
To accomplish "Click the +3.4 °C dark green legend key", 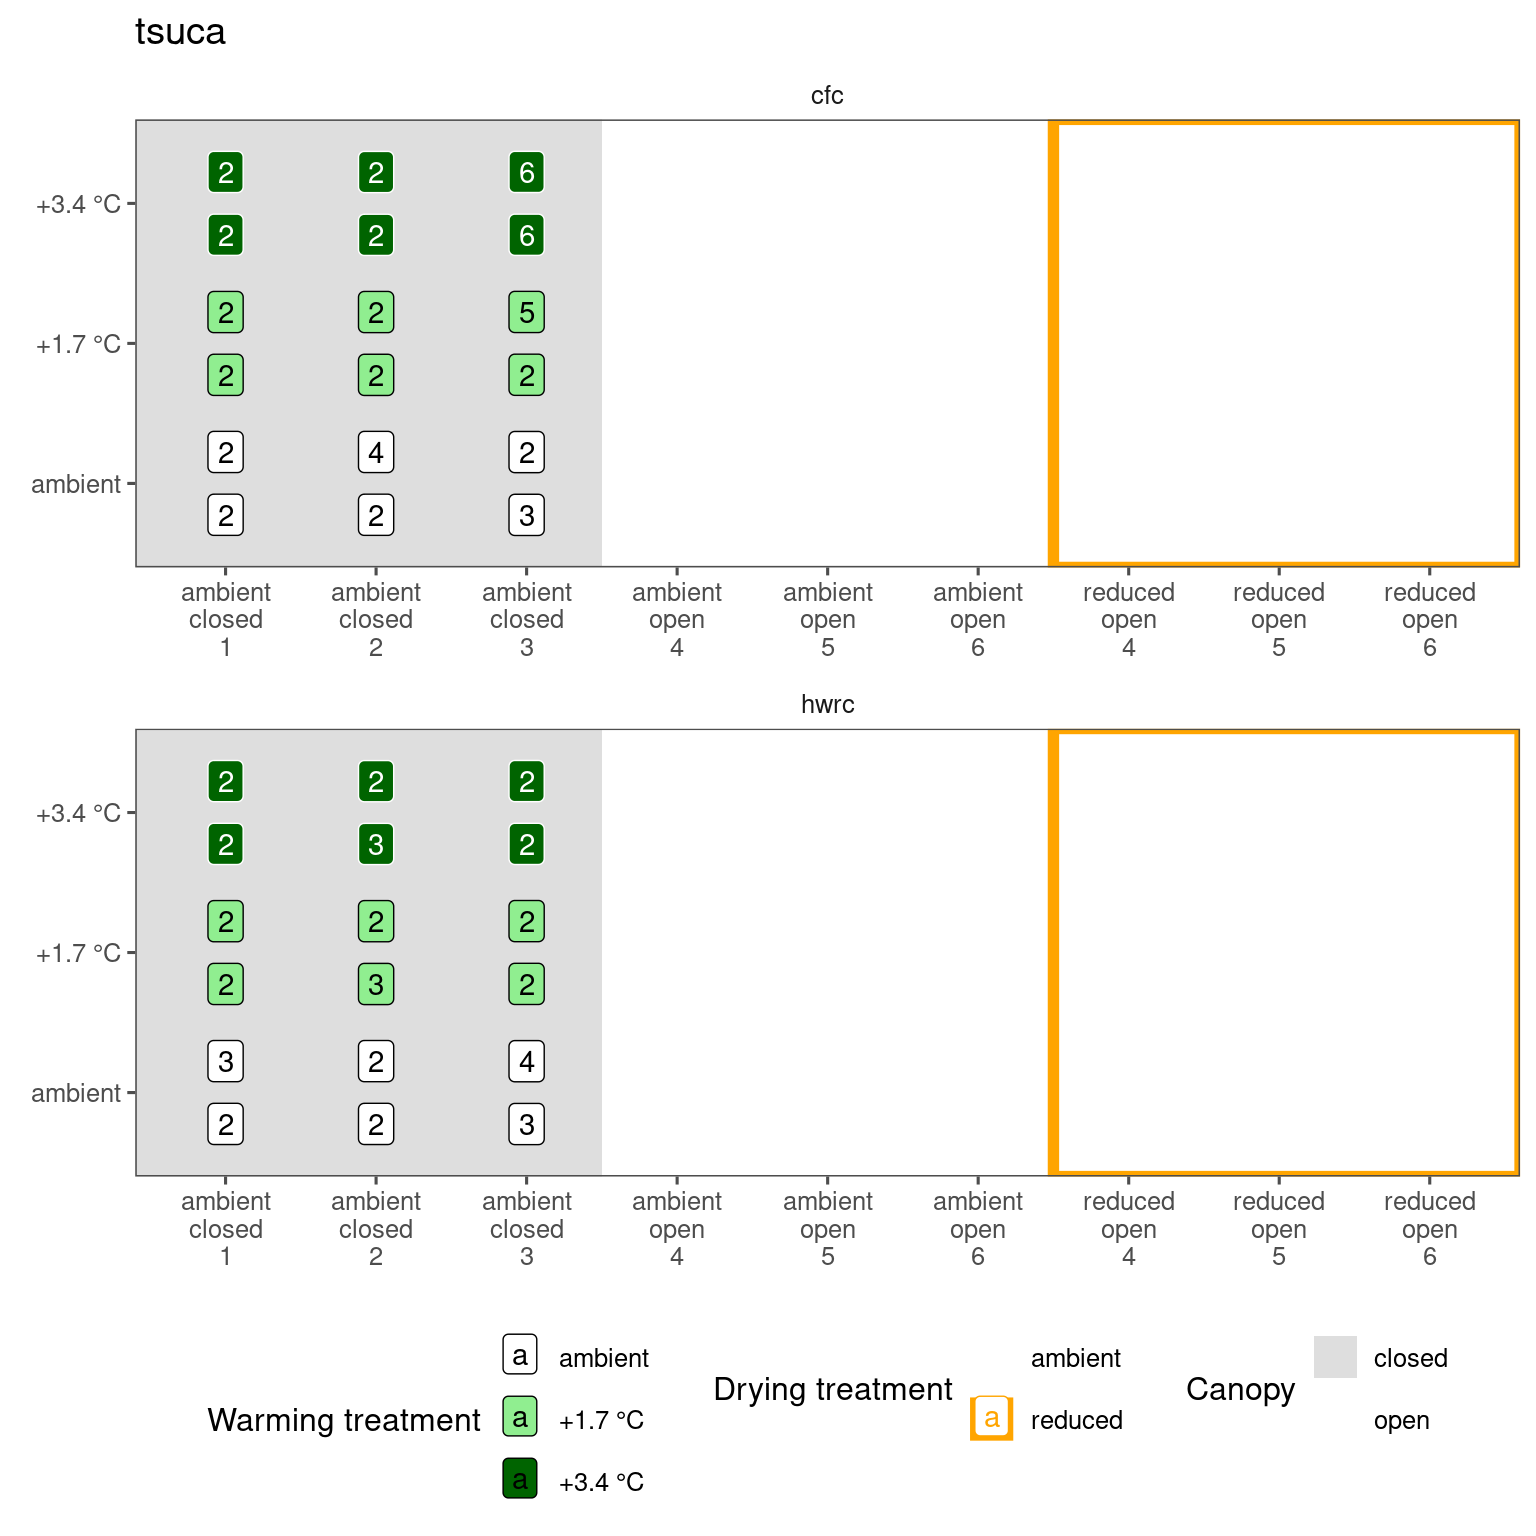I will [x=520, y=1479].
